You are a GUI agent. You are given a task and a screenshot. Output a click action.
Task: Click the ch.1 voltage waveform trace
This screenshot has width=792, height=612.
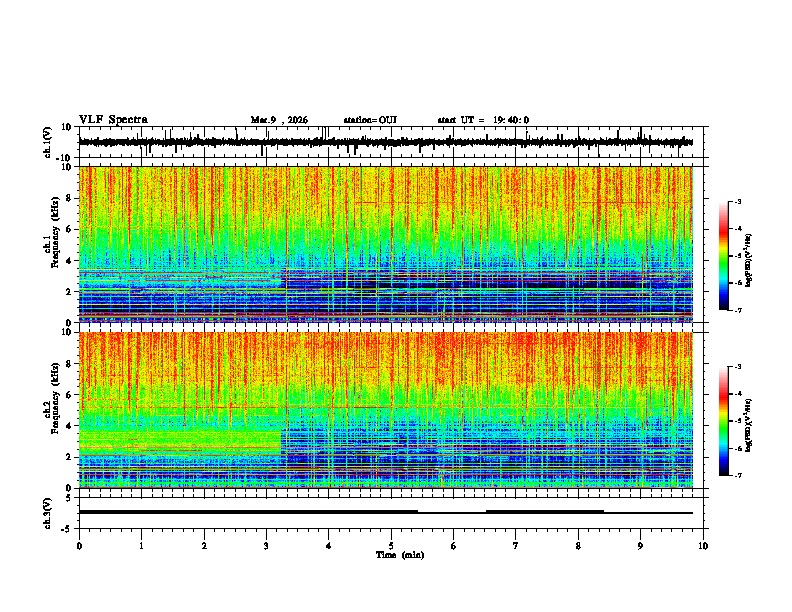385,142
